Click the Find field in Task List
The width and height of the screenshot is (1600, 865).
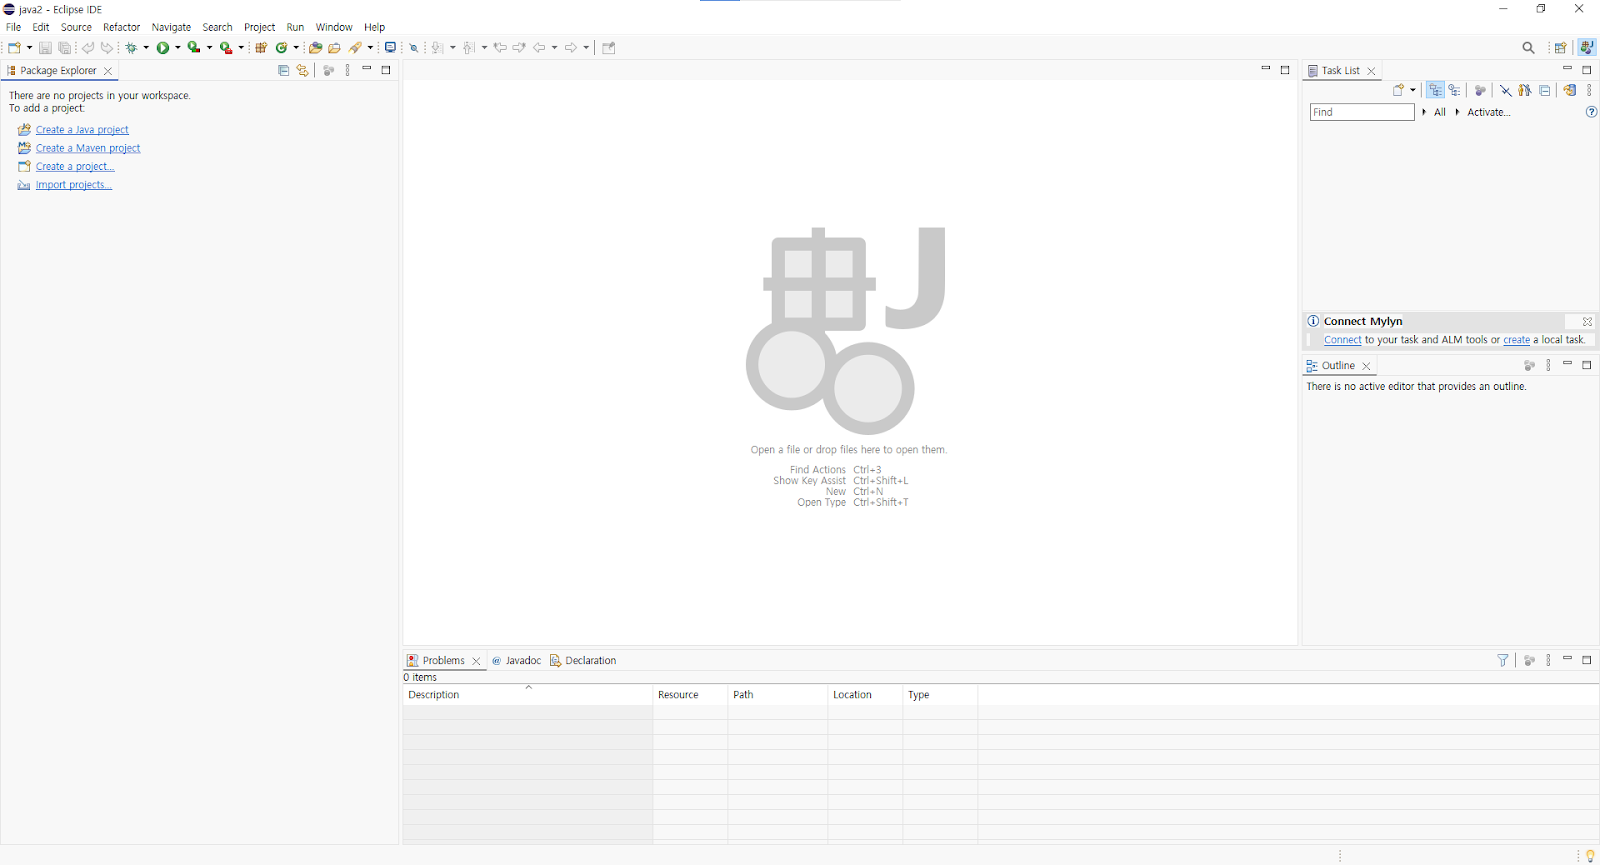[1362, 112]
